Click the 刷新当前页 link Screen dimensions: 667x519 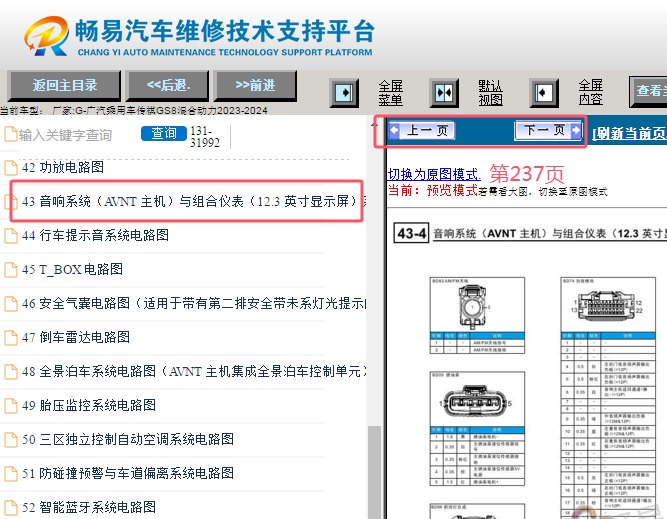point(630,133)
